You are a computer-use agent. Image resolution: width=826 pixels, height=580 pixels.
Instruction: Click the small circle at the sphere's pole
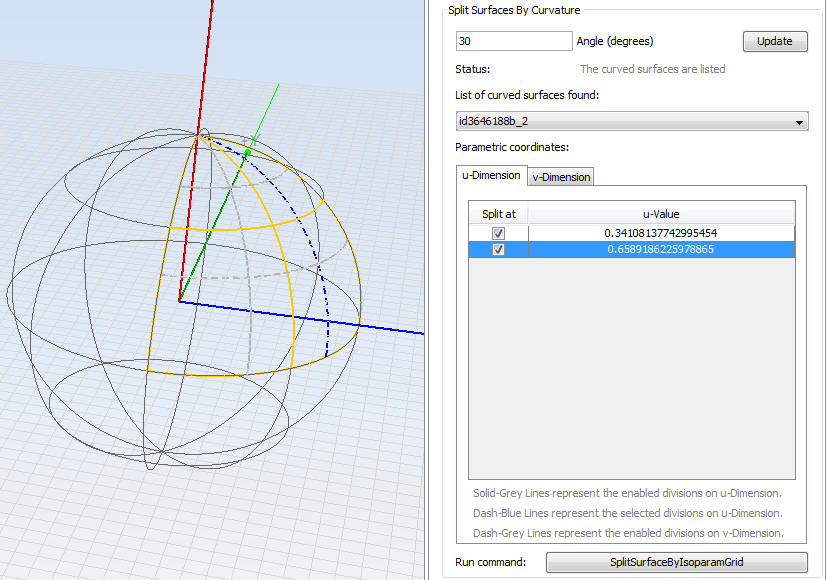pos(204,132)
